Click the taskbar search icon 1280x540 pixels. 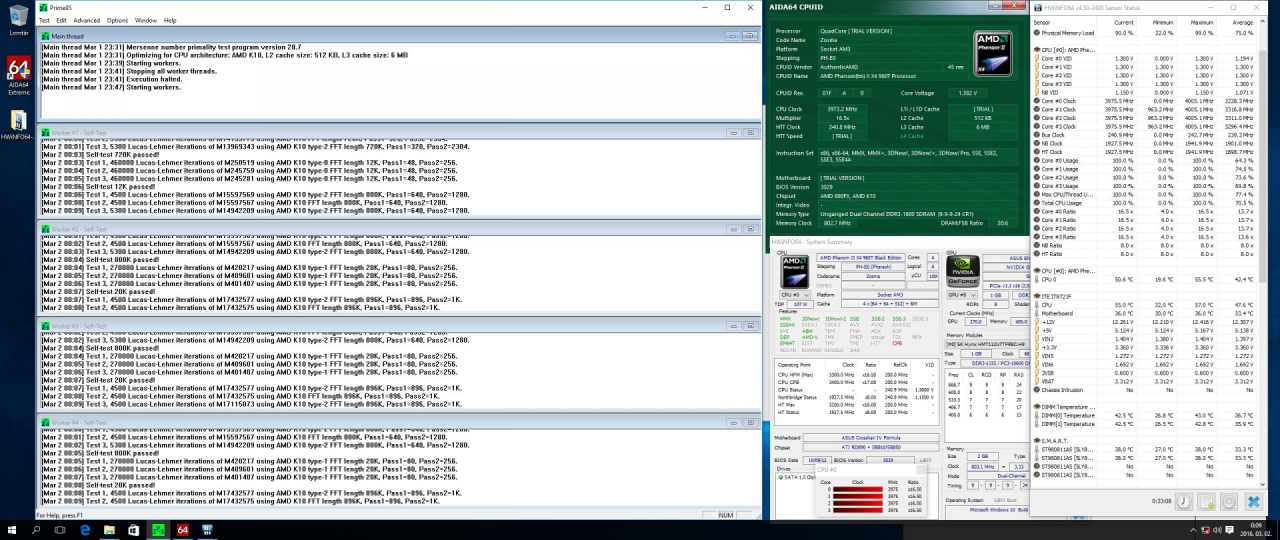(x=36, y=530)
